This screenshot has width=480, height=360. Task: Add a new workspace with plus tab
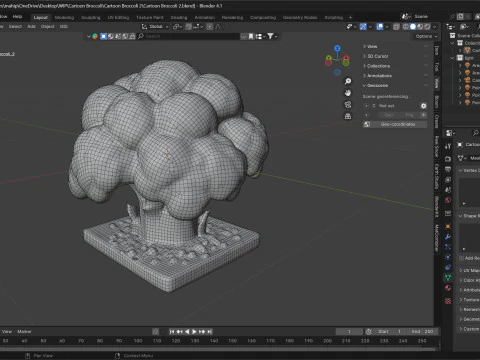click(x=350, y=17)
